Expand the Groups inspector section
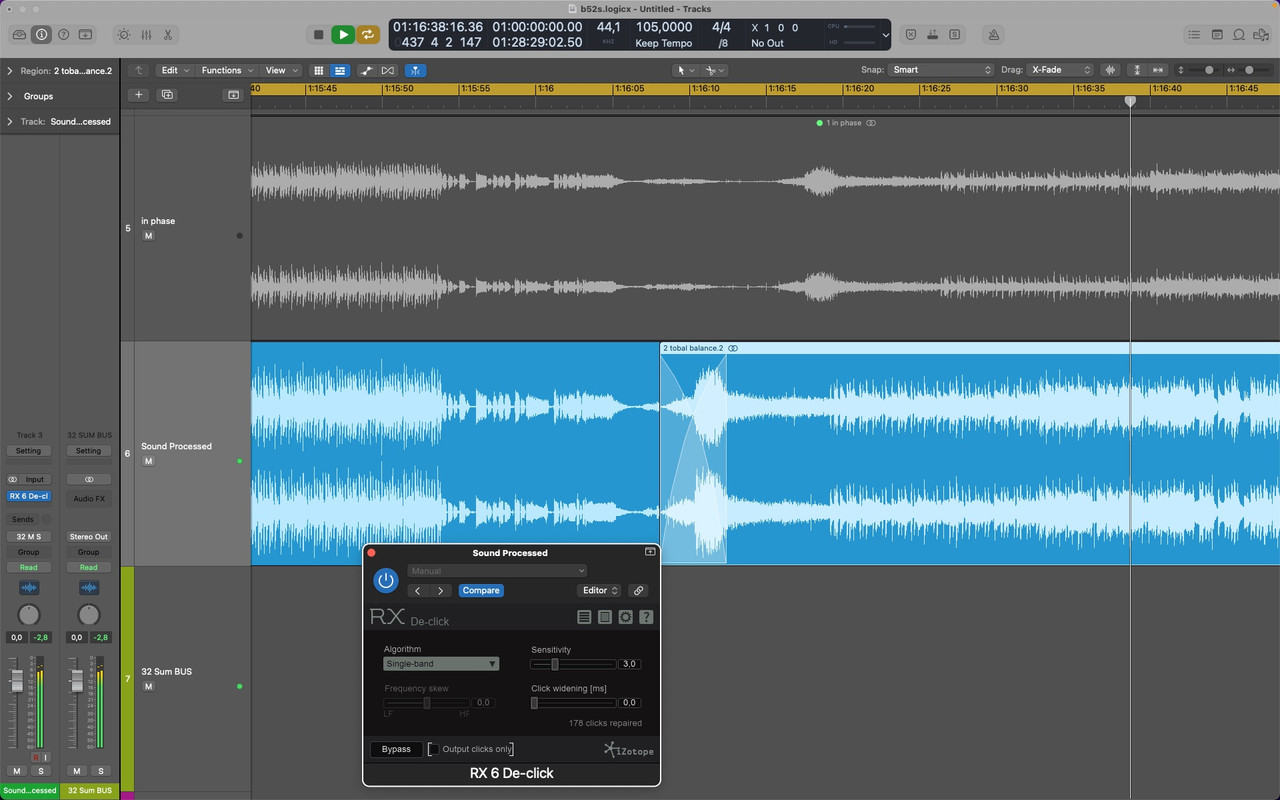Image resolution: width=1280 pixels, height=800 pixels. (x=10, y=96)
